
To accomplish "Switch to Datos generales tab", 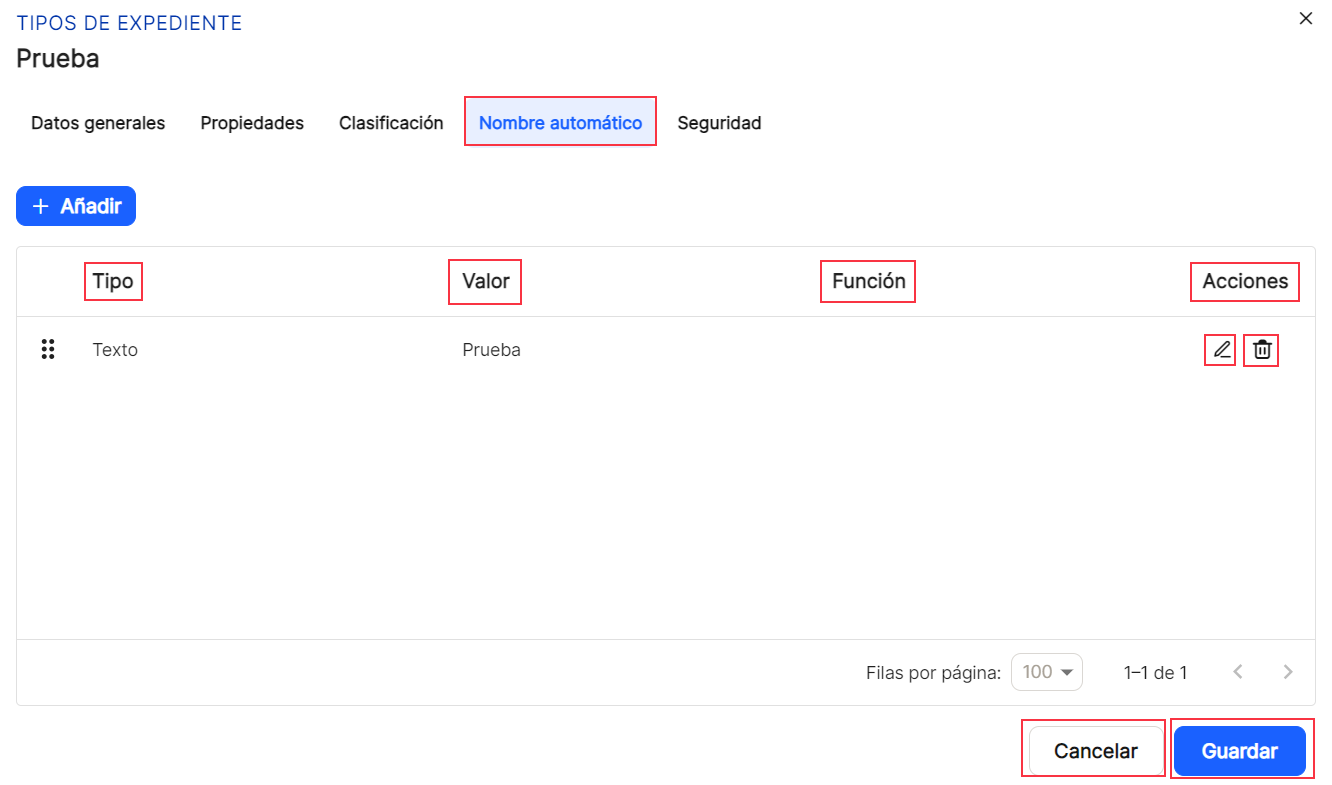I will (98, 123).
